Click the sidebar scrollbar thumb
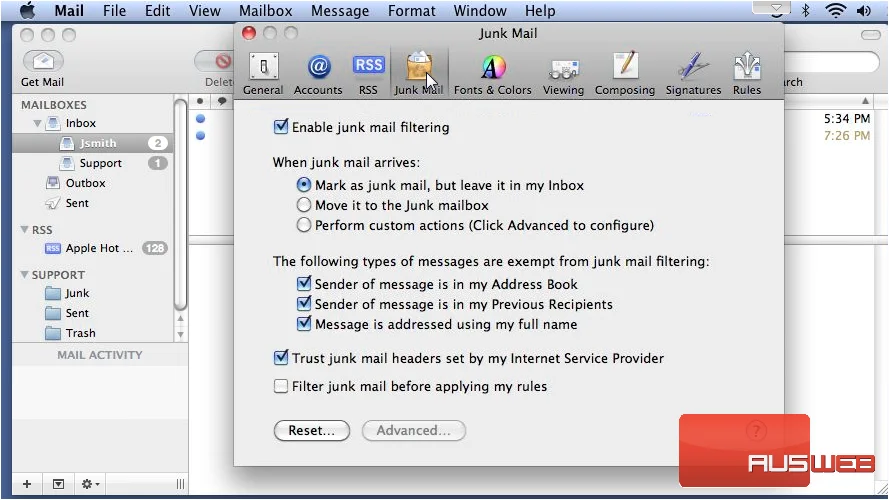Image resolution: width=889 pixels, height=500 pixels. click(x=180, y=204)
